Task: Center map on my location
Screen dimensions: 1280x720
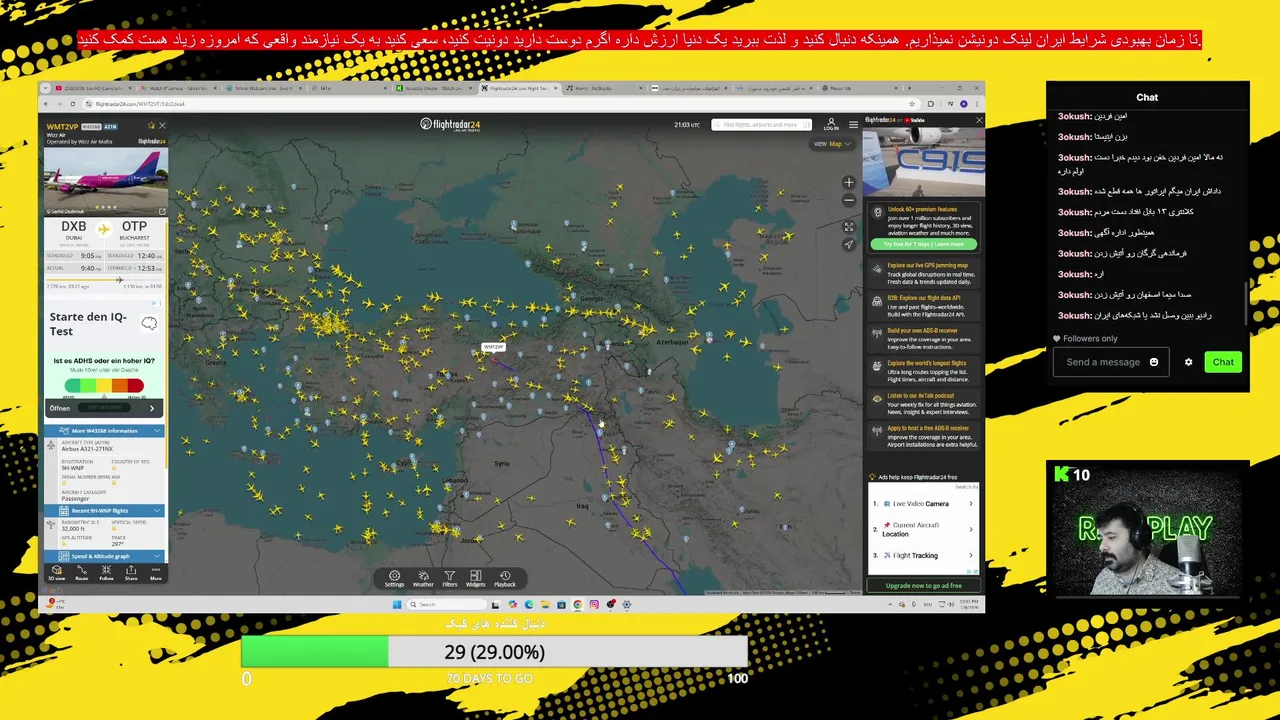Action: click(849, 244)
